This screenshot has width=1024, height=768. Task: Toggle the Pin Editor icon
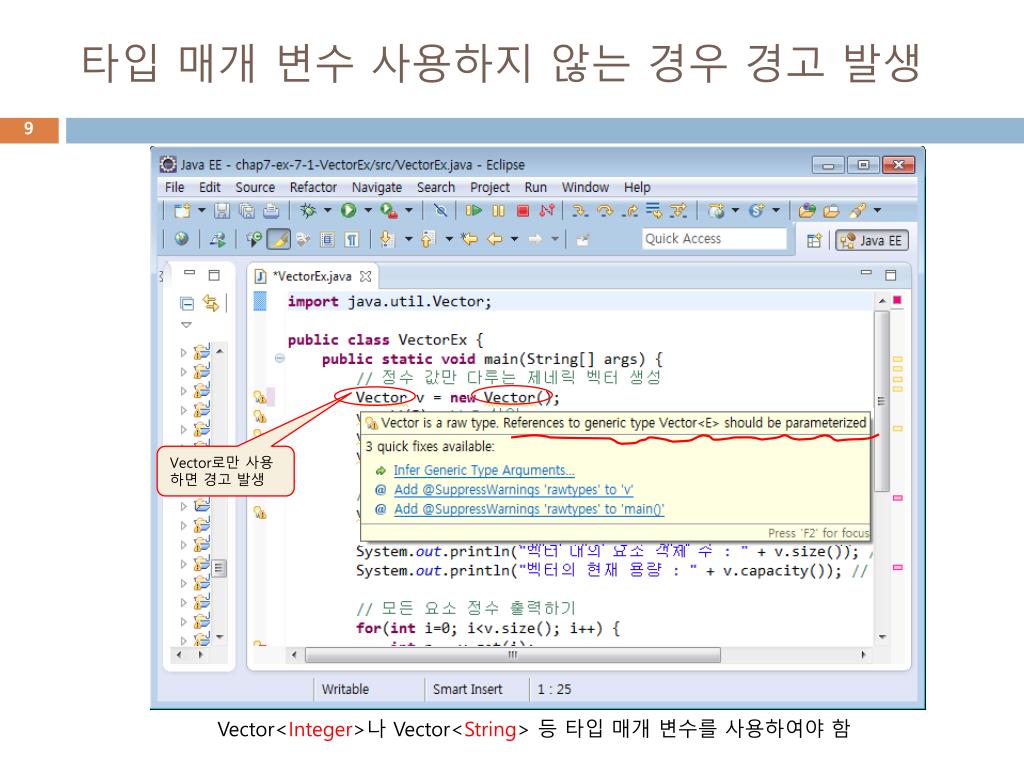coord(583,240)
